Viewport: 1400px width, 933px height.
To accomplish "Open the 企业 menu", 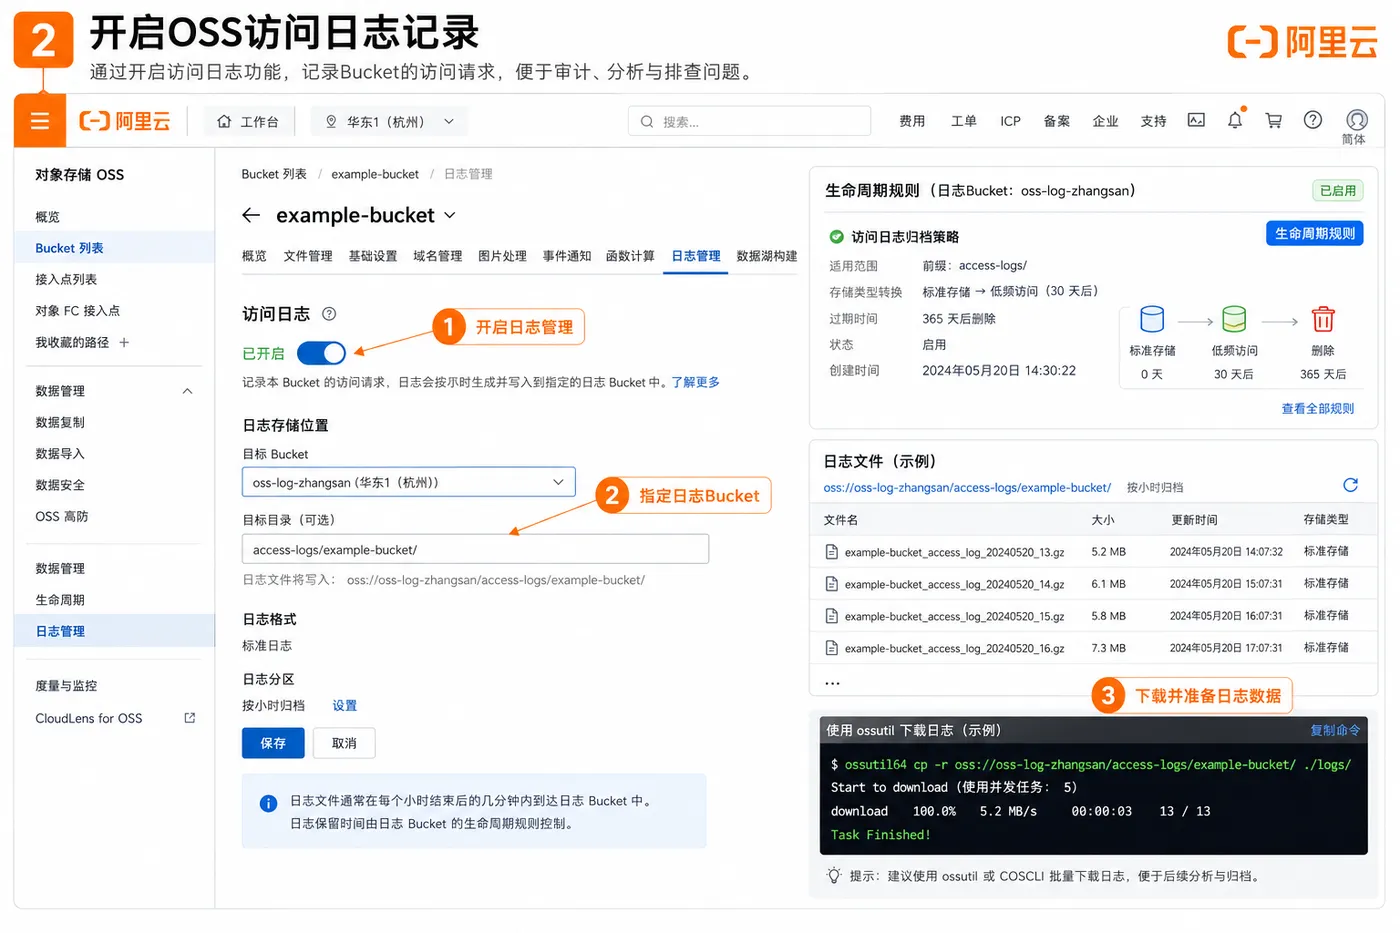I will [x=1106, y=121].
